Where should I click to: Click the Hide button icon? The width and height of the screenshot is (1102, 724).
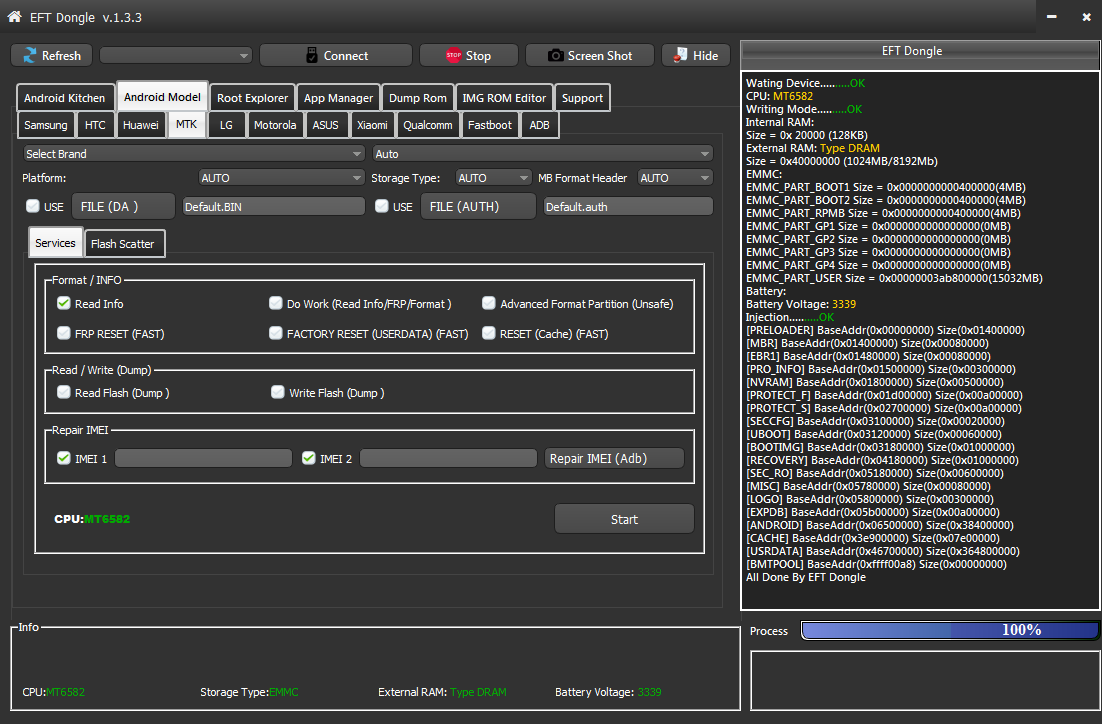pos(680,56)
